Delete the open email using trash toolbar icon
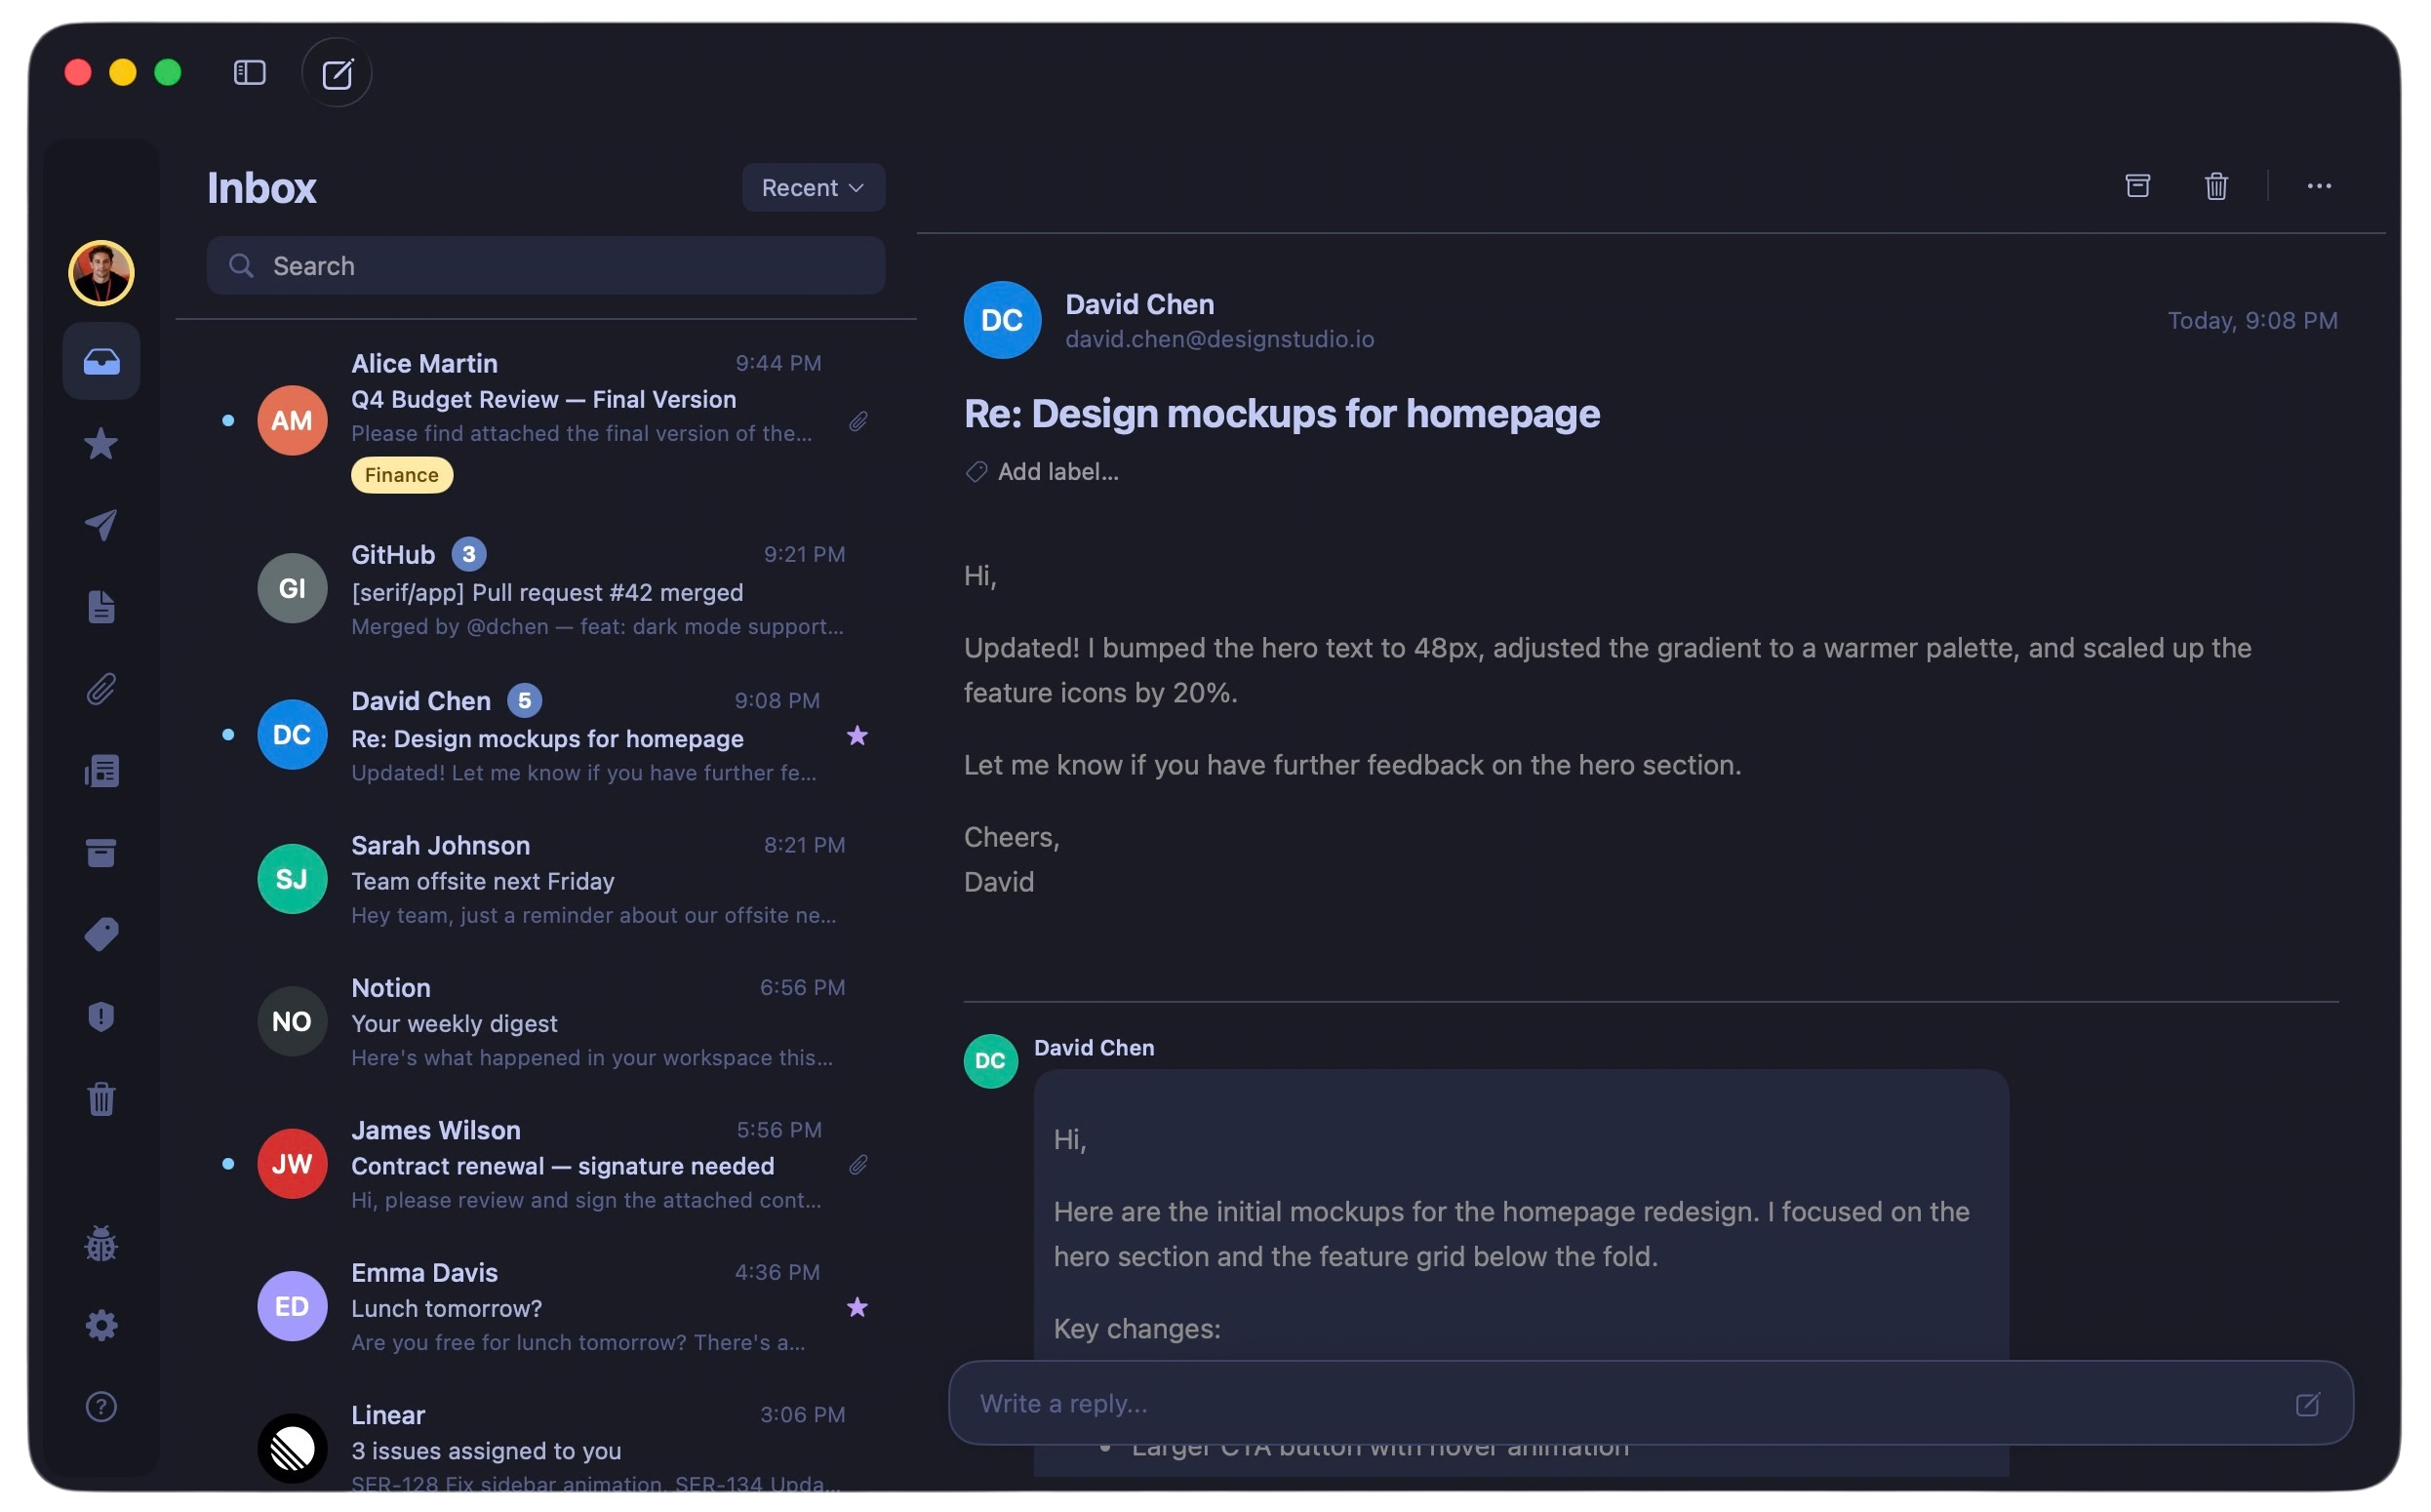 [2215, 185]
